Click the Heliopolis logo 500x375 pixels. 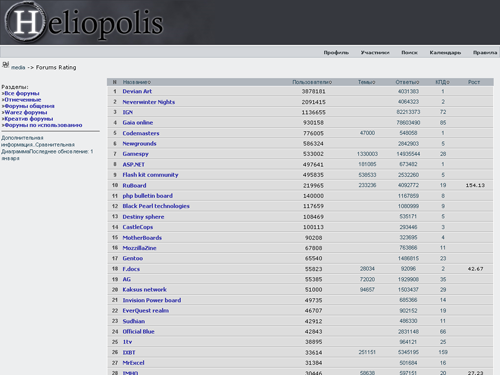click(84, 23)
